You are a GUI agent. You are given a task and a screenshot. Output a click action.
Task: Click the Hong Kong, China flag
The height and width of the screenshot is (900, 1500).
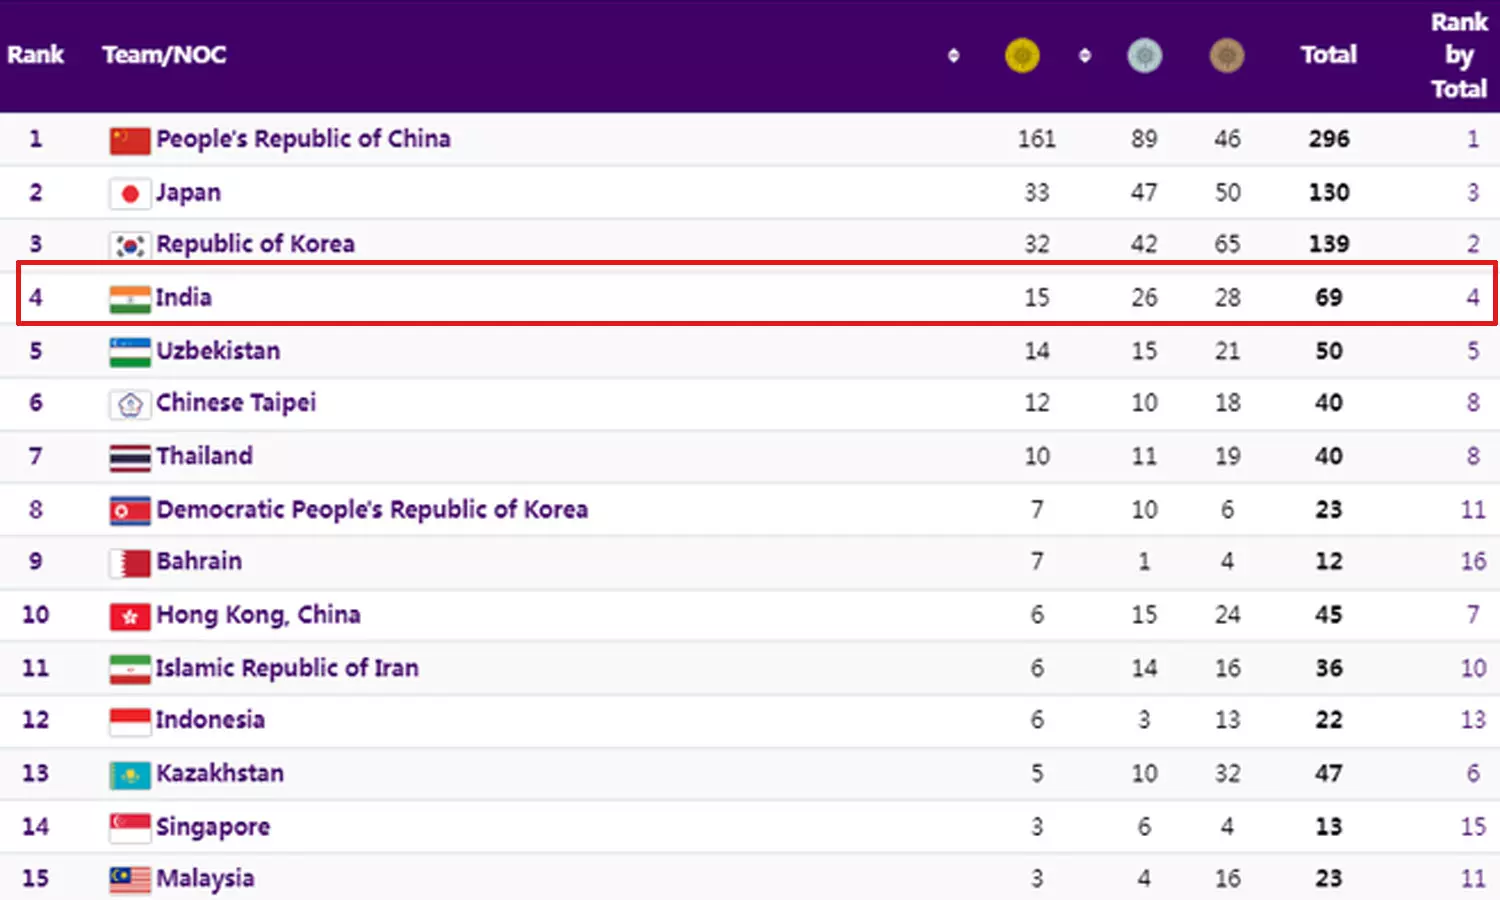(x=130, y=616)
